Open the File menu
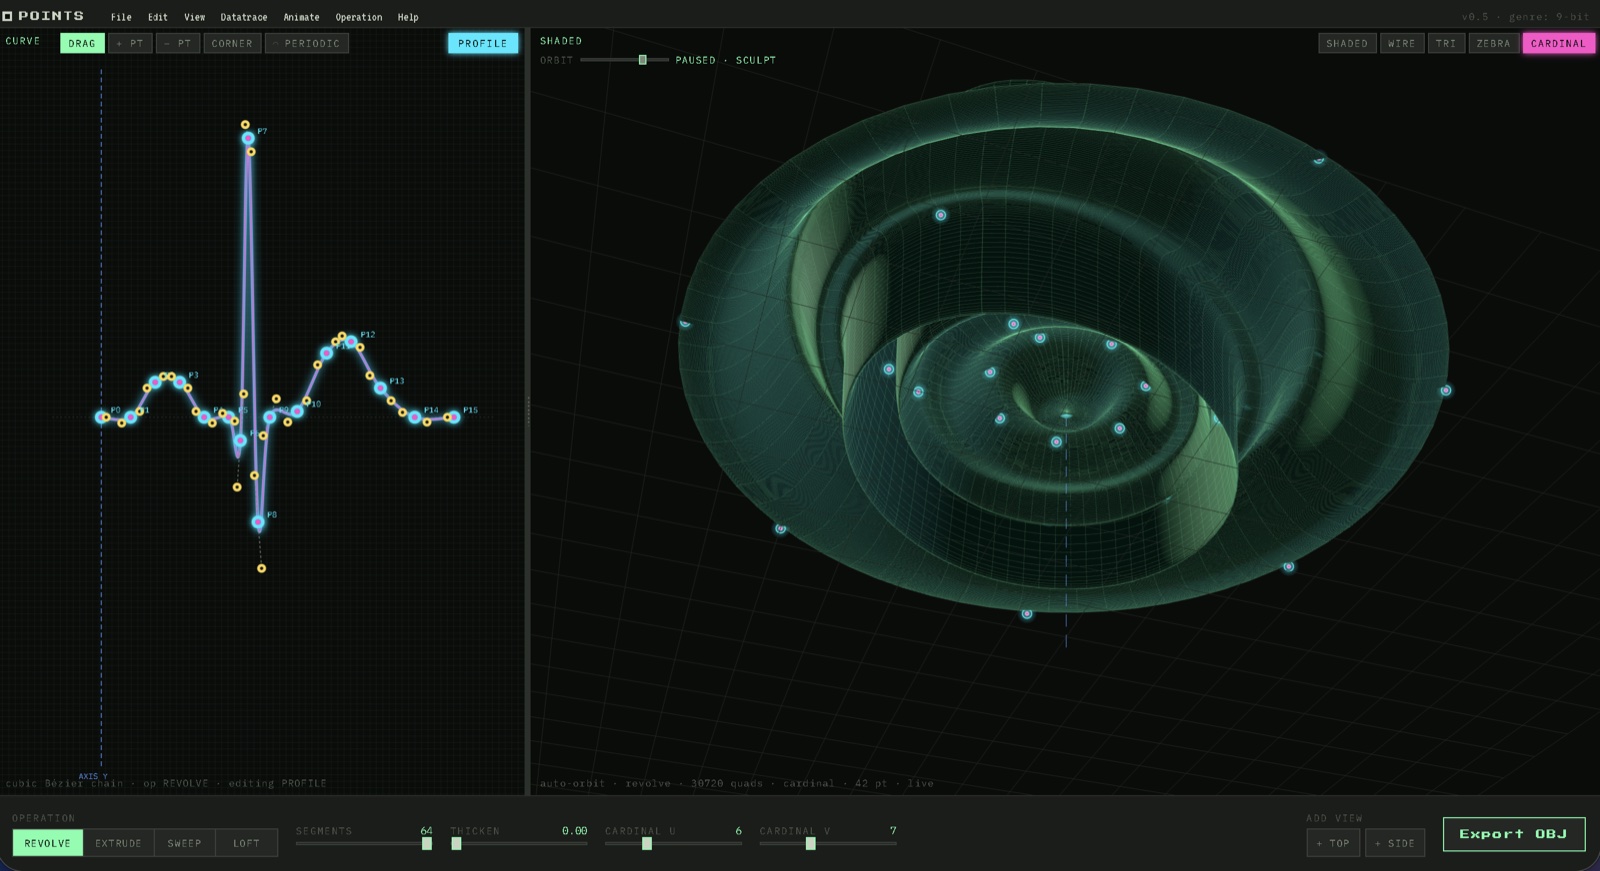This screenshot has width=1600, height=871. point(121,17)
